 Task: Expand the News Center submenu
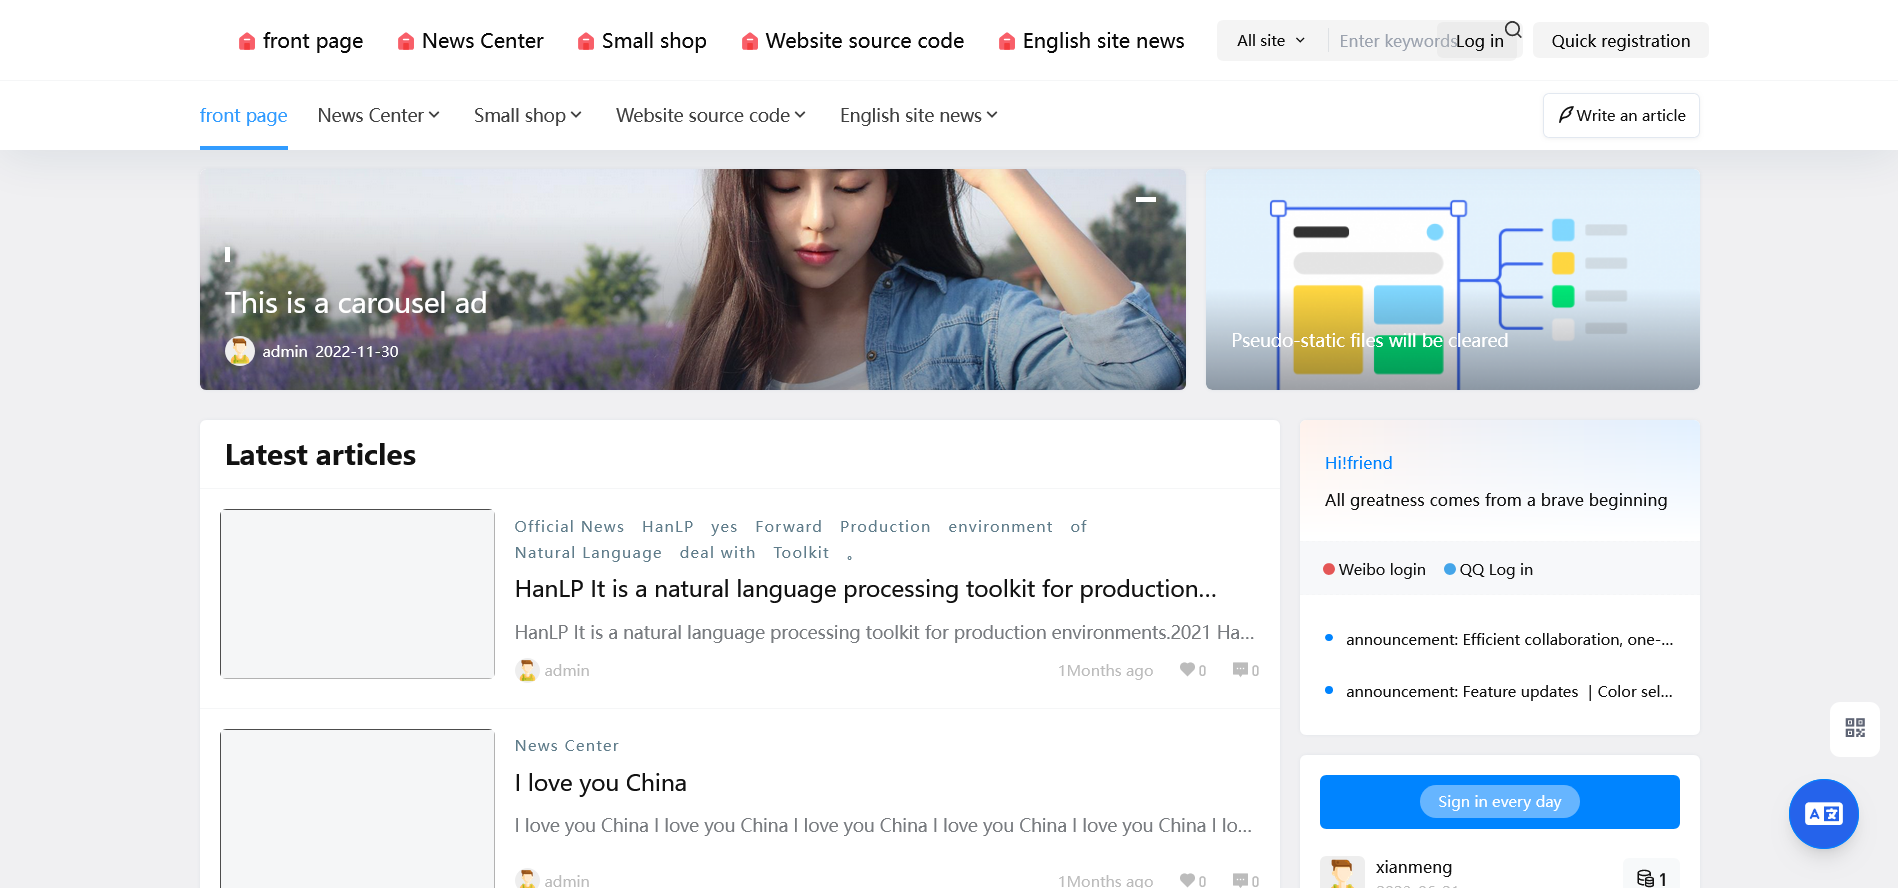pos(379,115)
